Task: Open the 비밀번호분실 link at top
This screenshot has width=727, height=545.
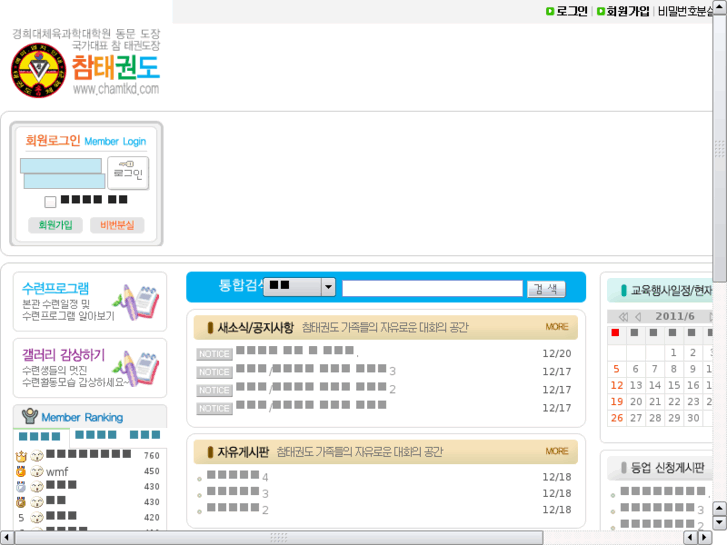Action: point(685,11)
